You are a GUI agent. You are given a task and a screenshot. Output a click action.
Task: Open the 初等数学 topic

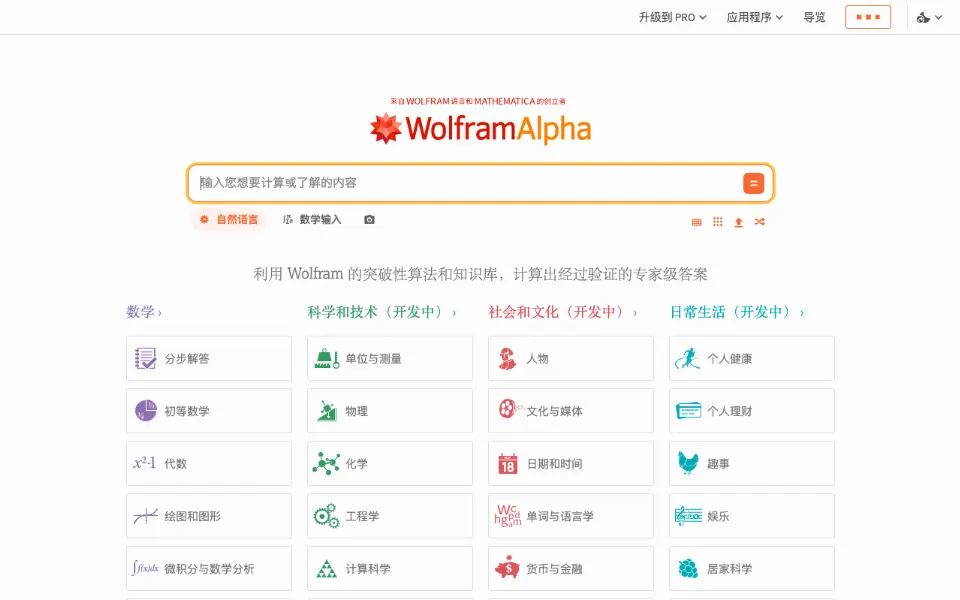(209, 411)
